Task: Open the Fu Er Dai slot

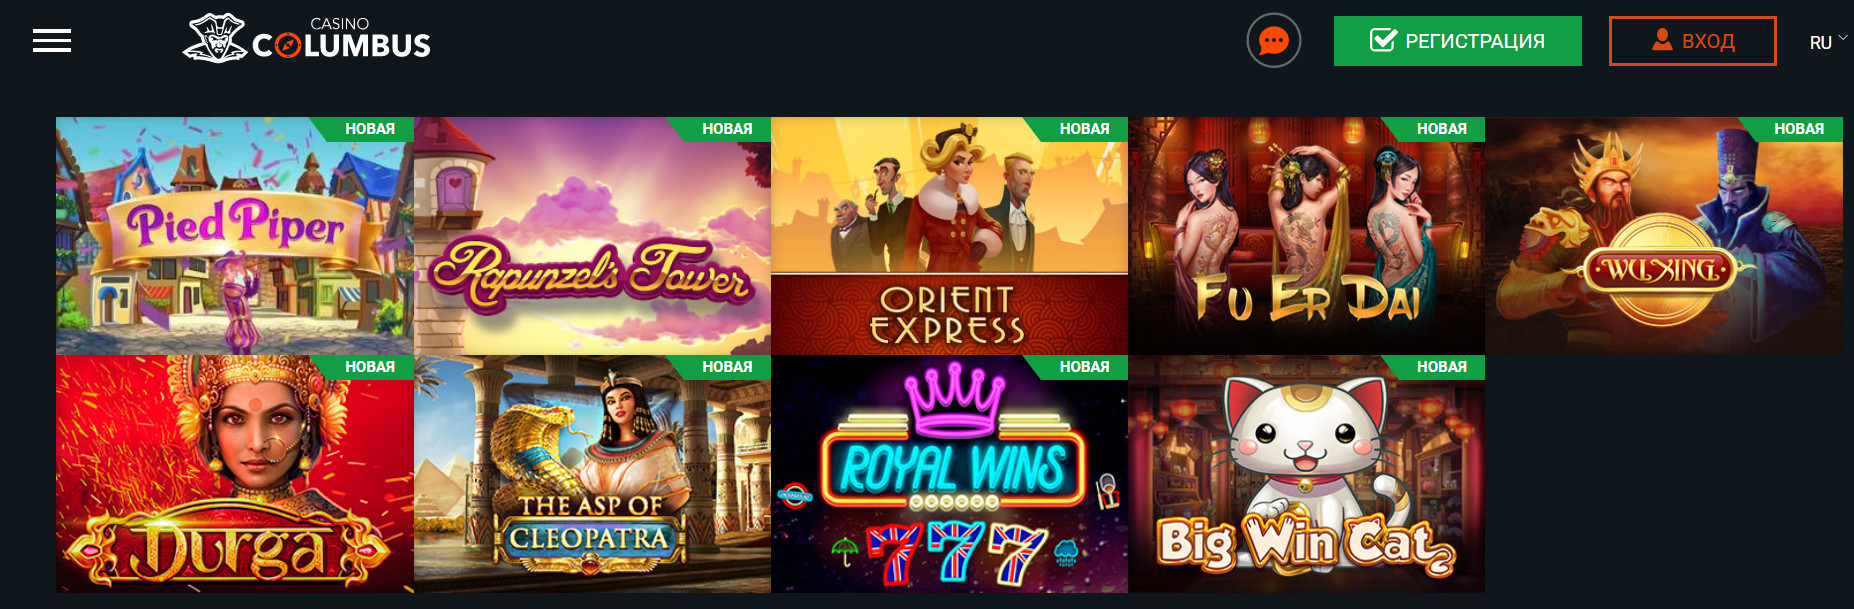Action: 1306,236
